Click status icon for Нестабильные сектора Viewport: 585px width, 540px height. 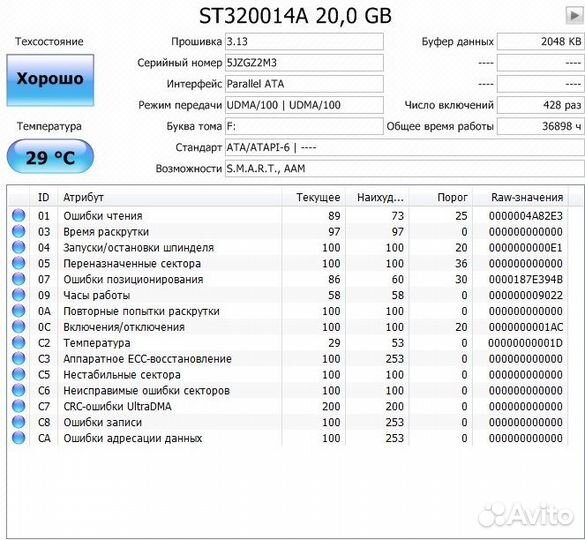point(18,374)
